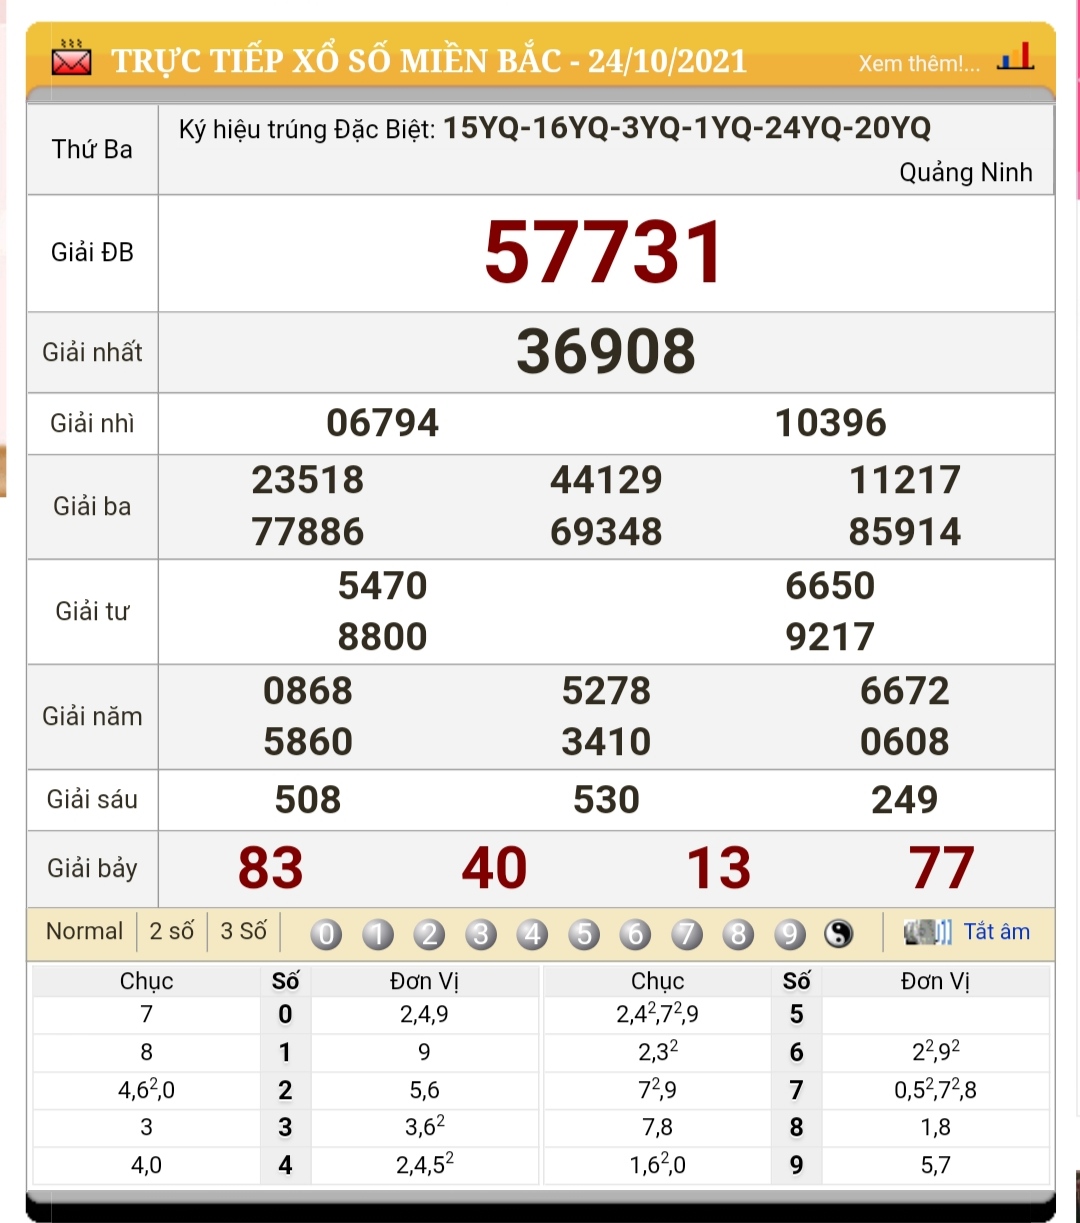Click the title Trực tiếp xổ số miền Bắc

[429, 61]
